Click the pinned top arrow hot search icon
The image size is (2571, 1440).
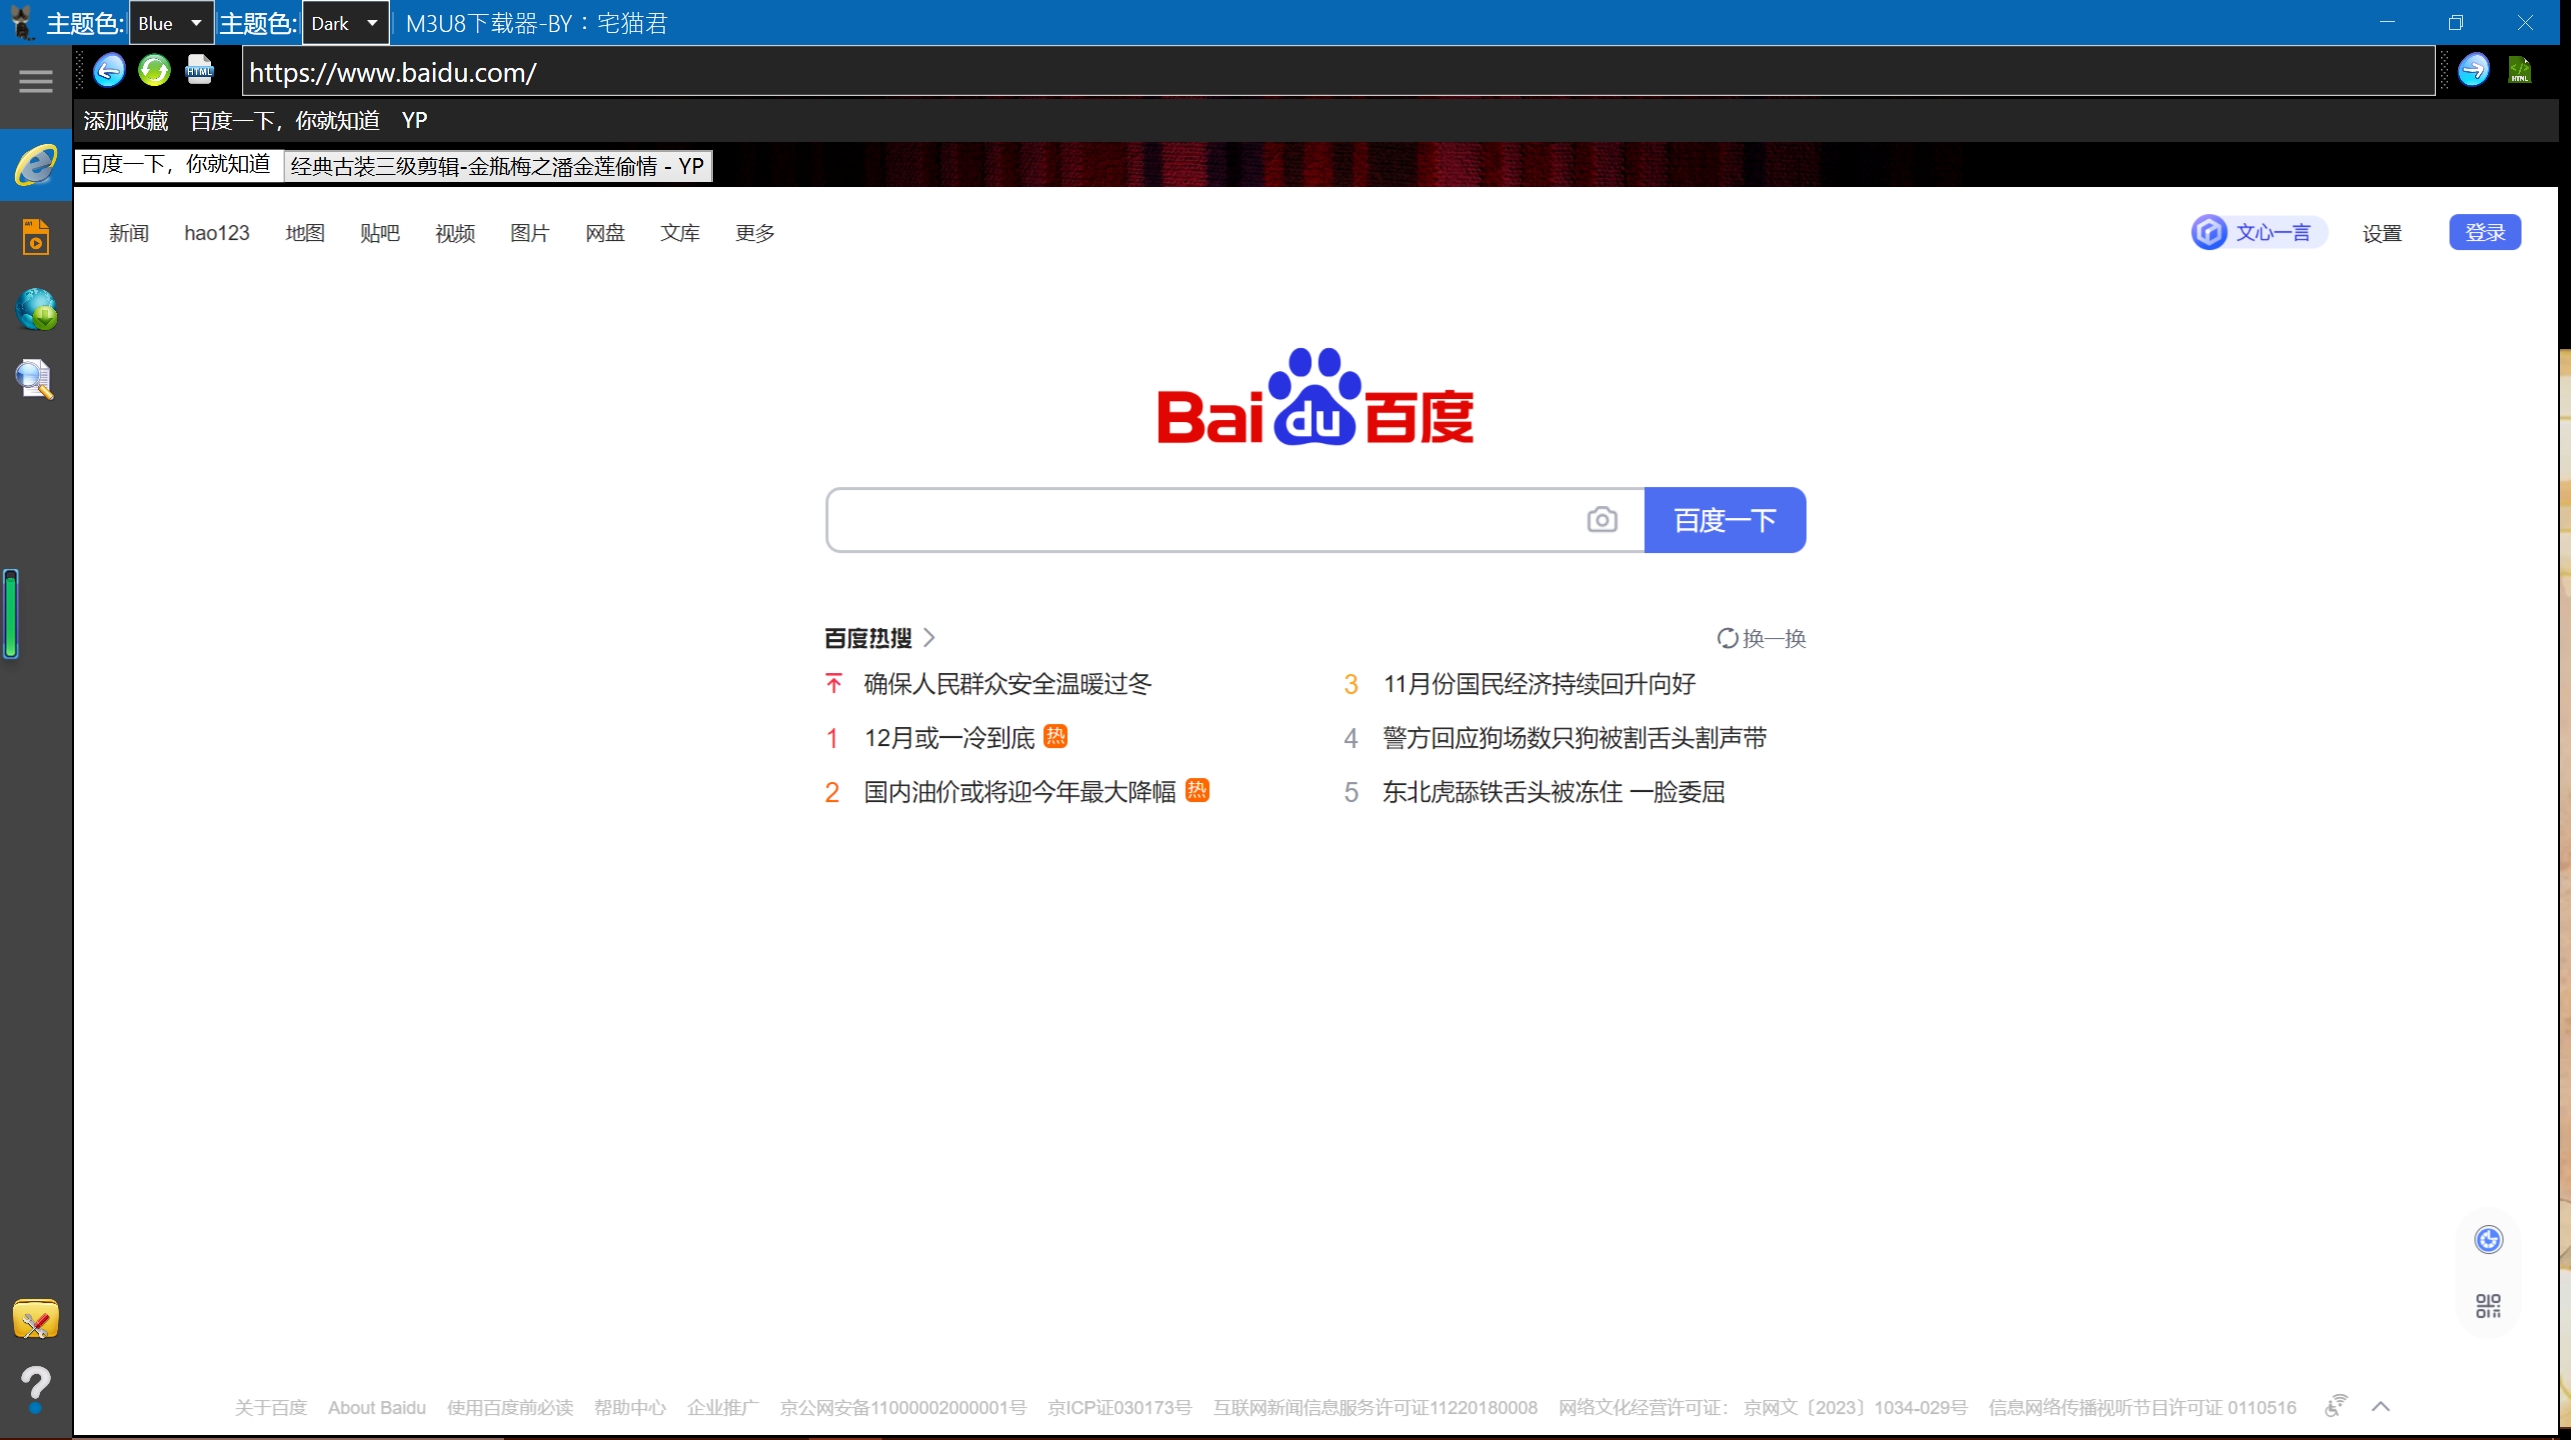point(834,684)
